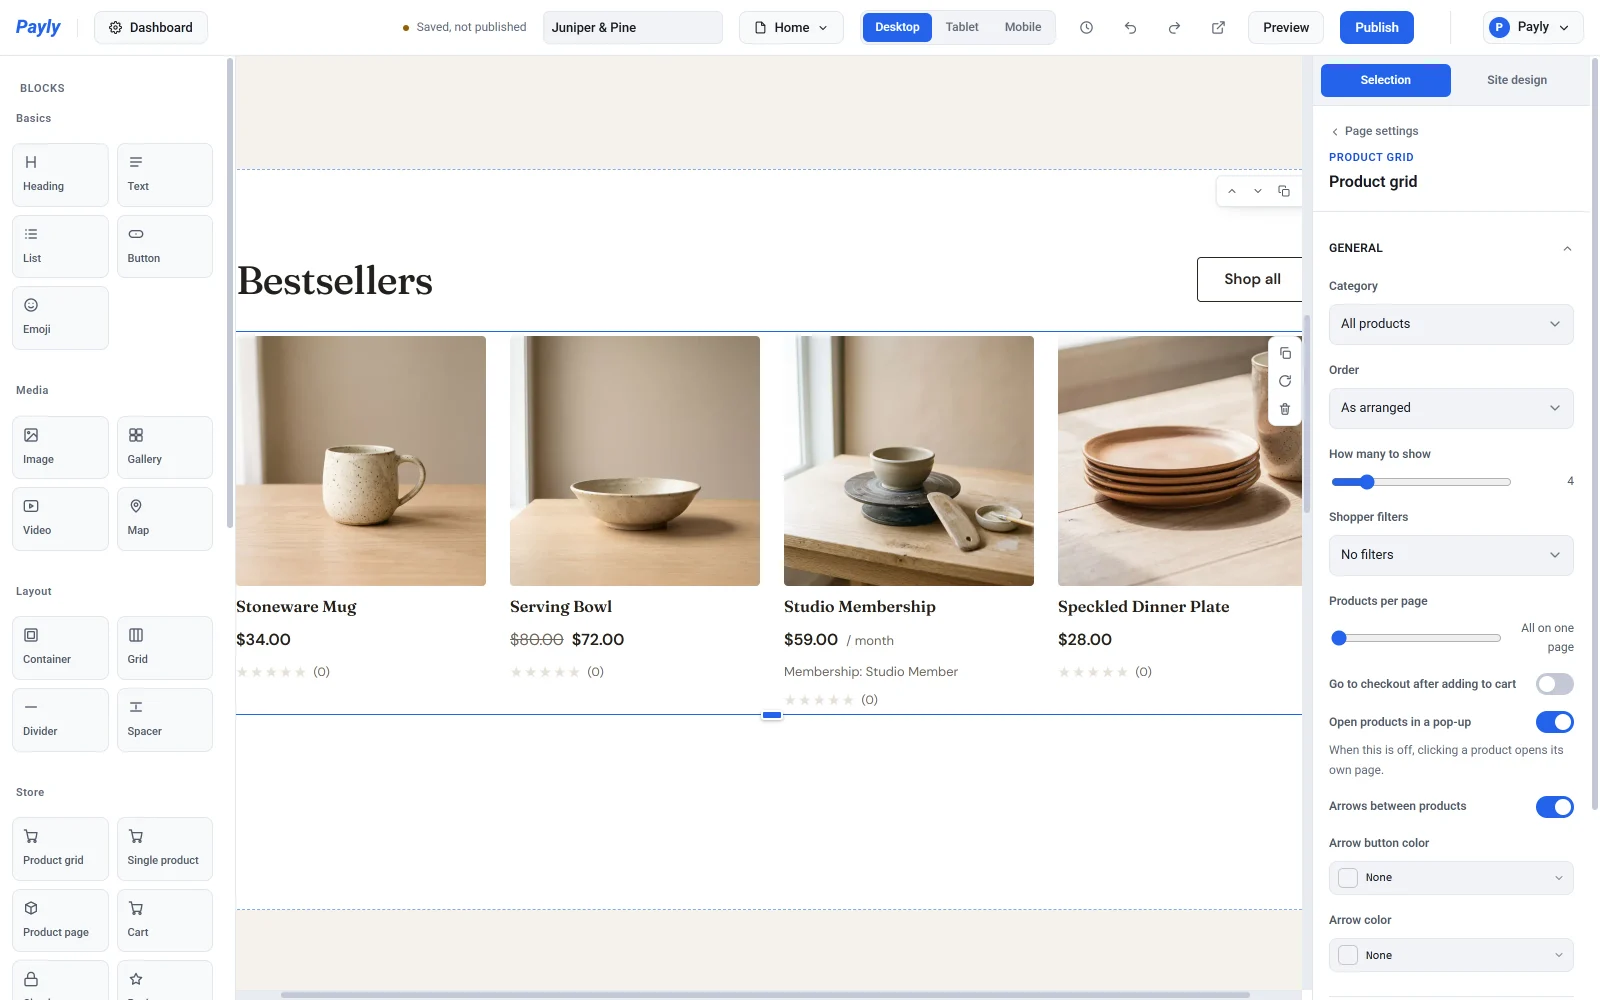Add an Emoji block
This screenshot has height=1000, width=1600.
pyautogui.click(x=60, y=318)
